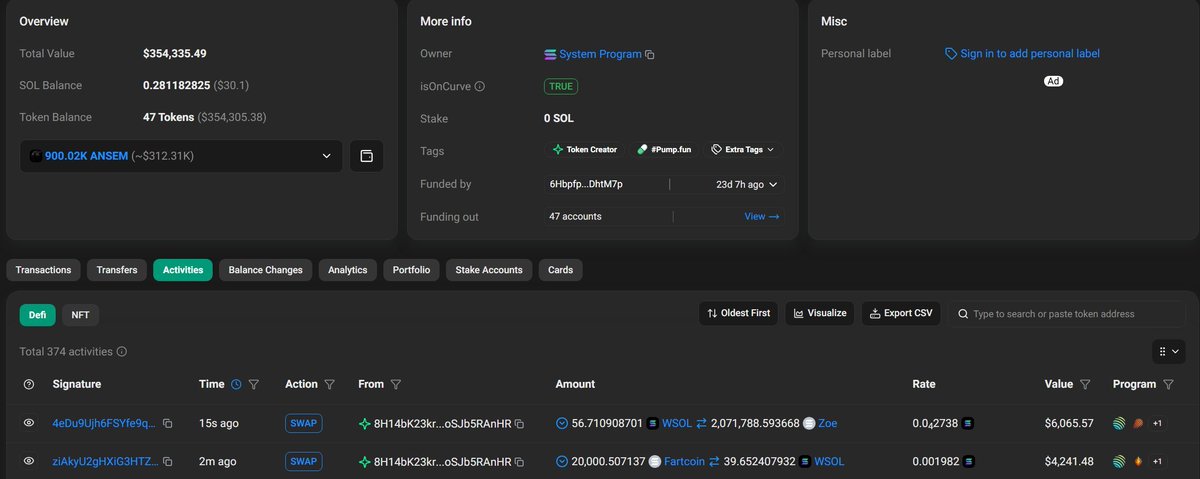Open the funder address 6Hbpfp...DhtM7p
Image resolution: width=1200 pixels, height=479 pixels.
pos(586,184)
